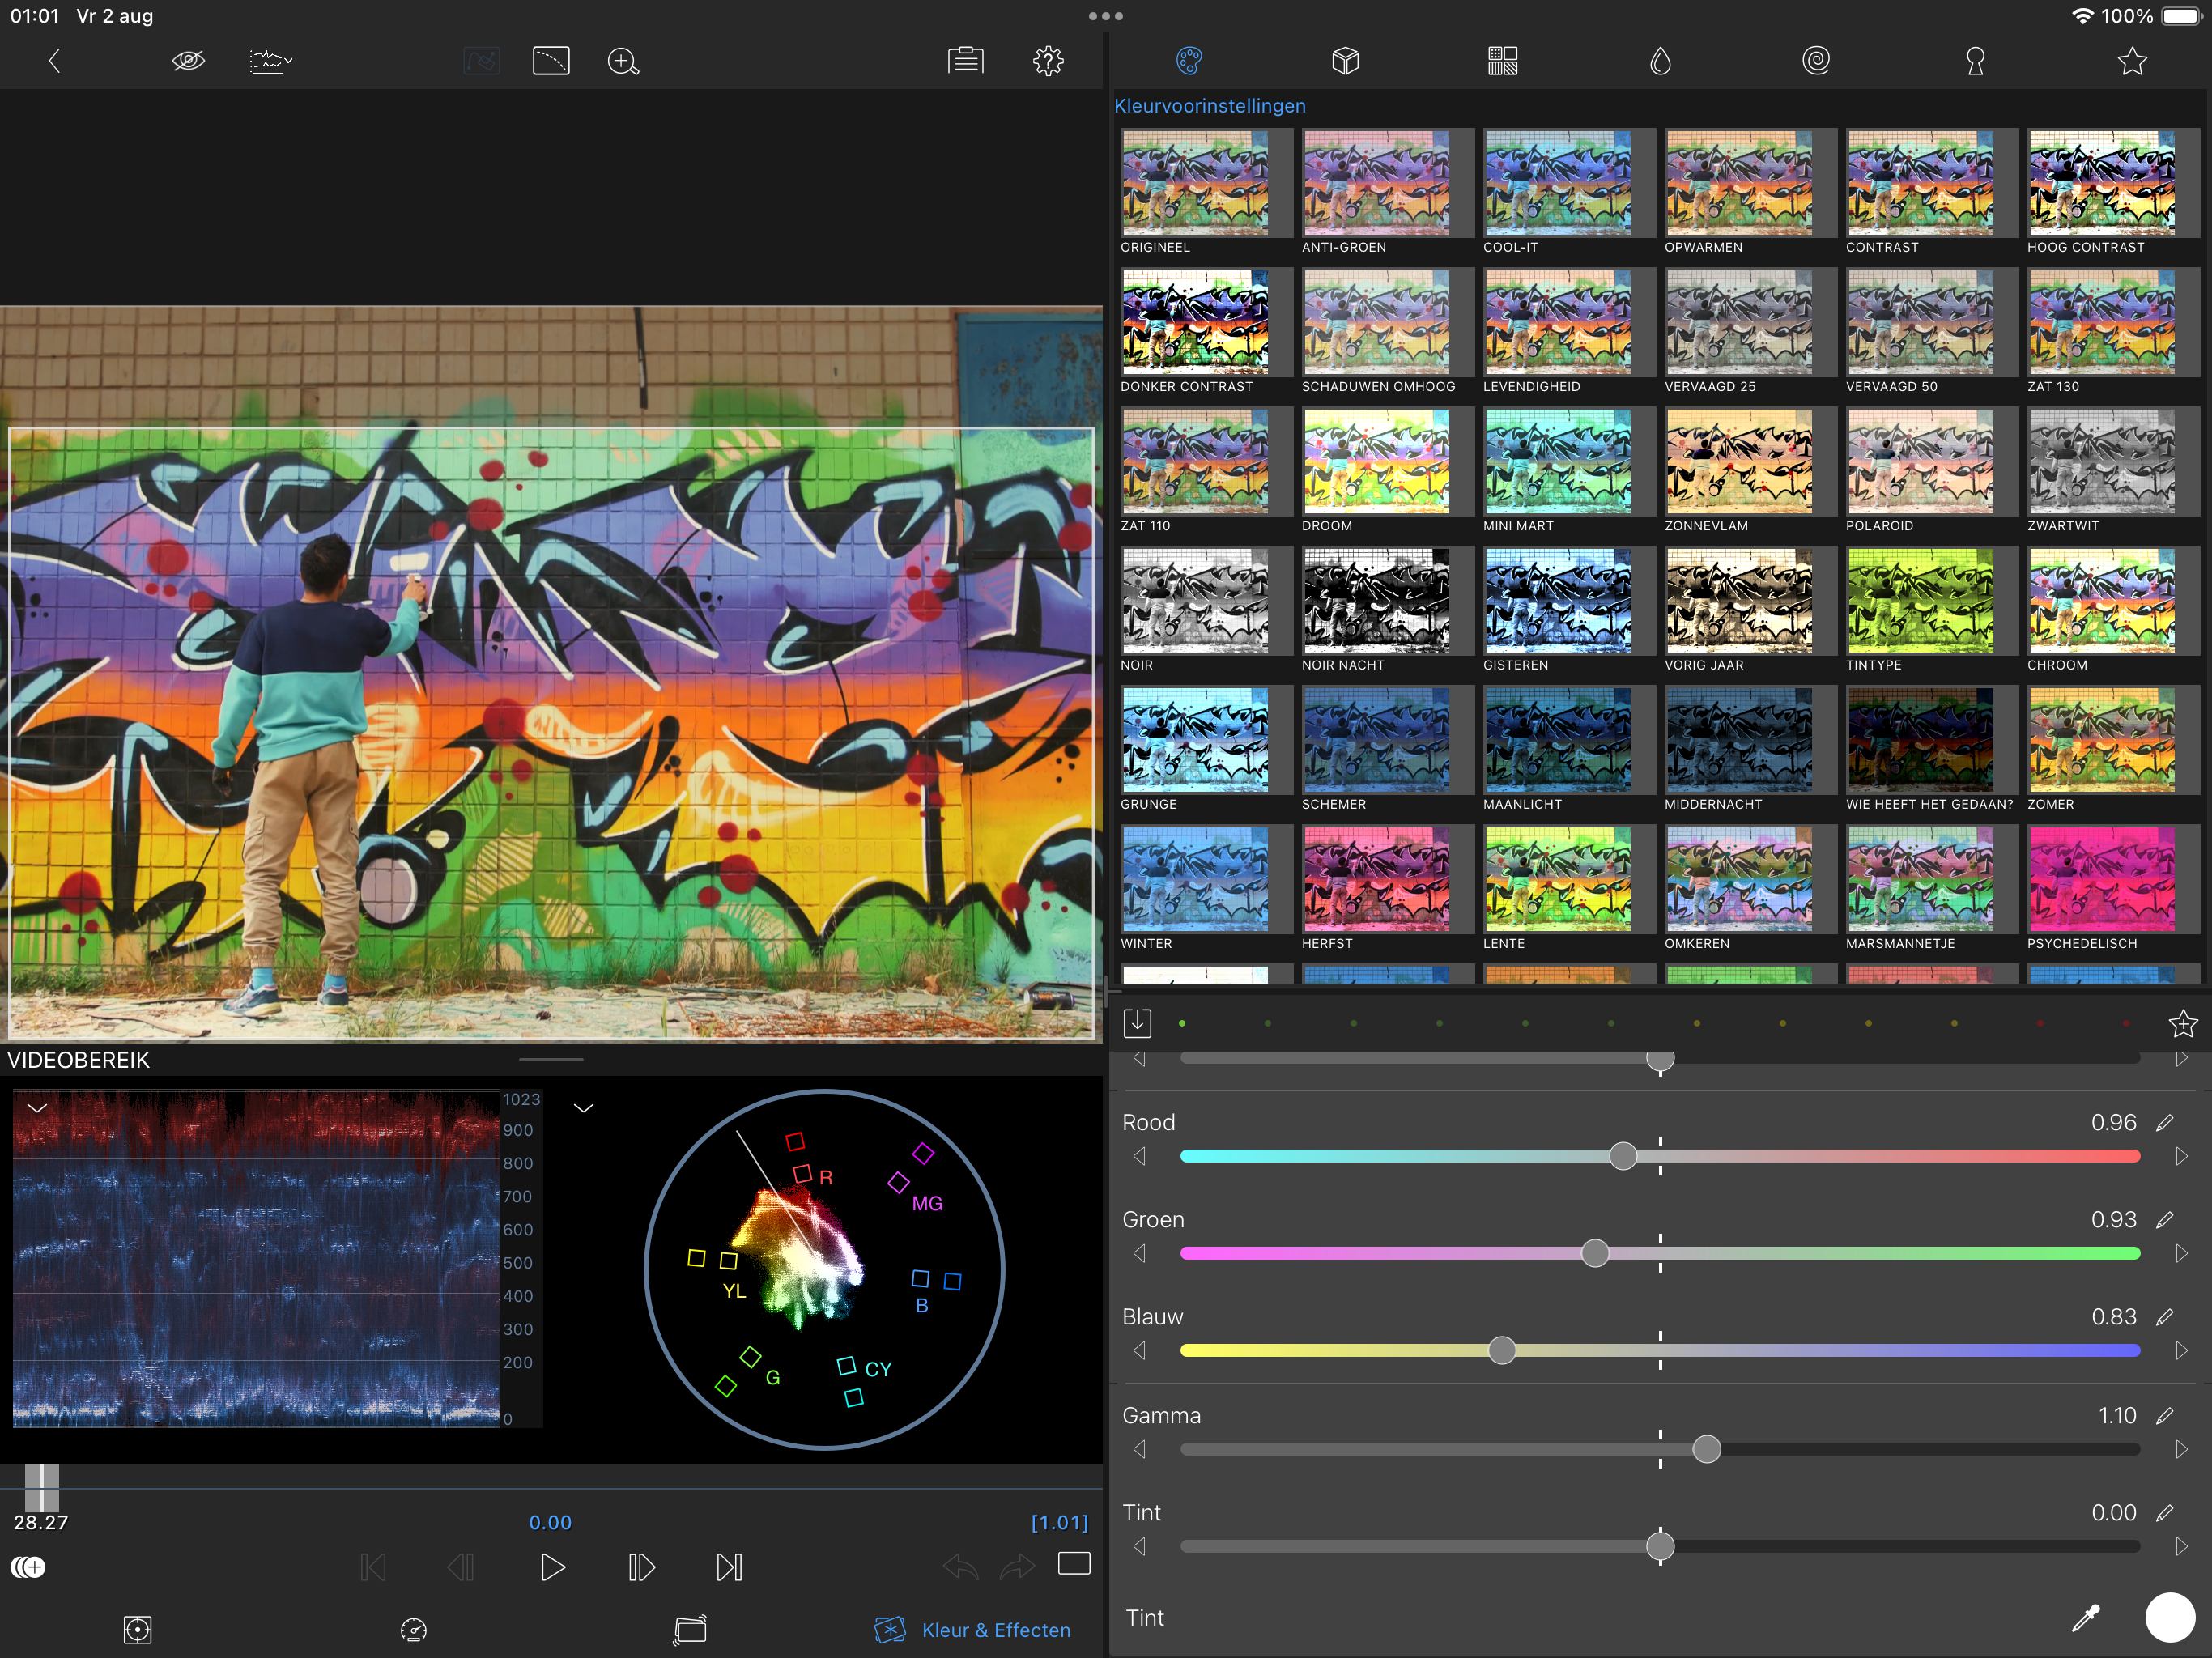
Task: Click the import preset download icon
Action: pyautogui.click(x=1137, y=1023)
